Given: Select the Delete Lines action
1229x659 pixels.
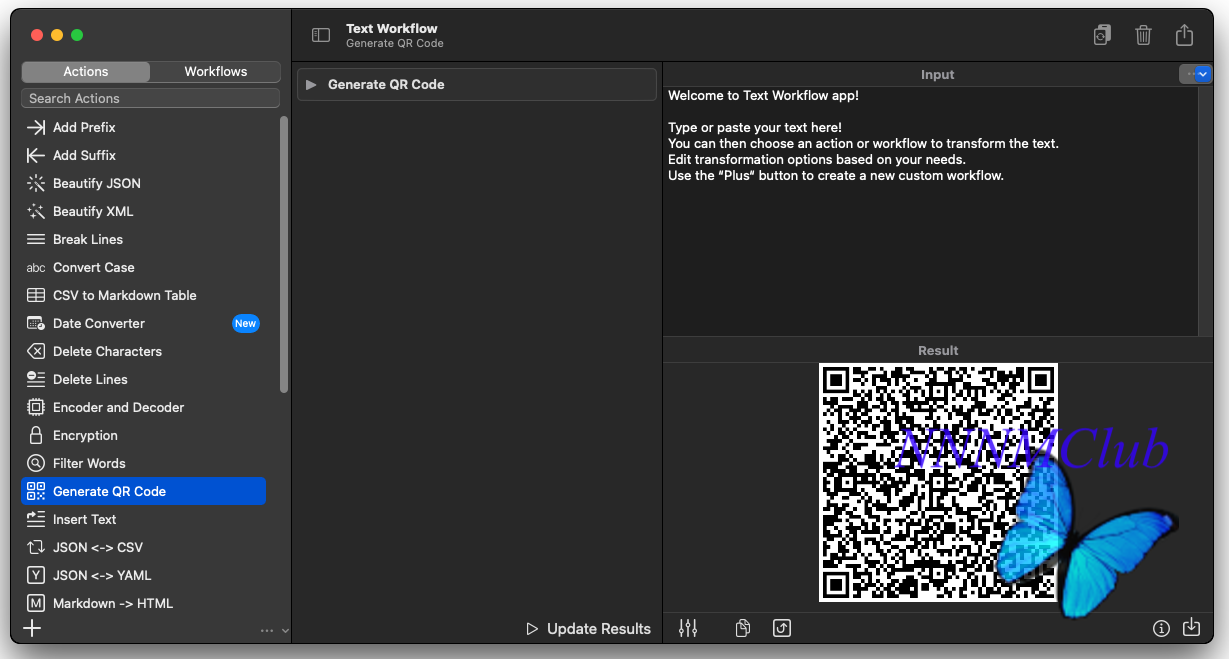Looking at the screenshot, I should [144, 379].
